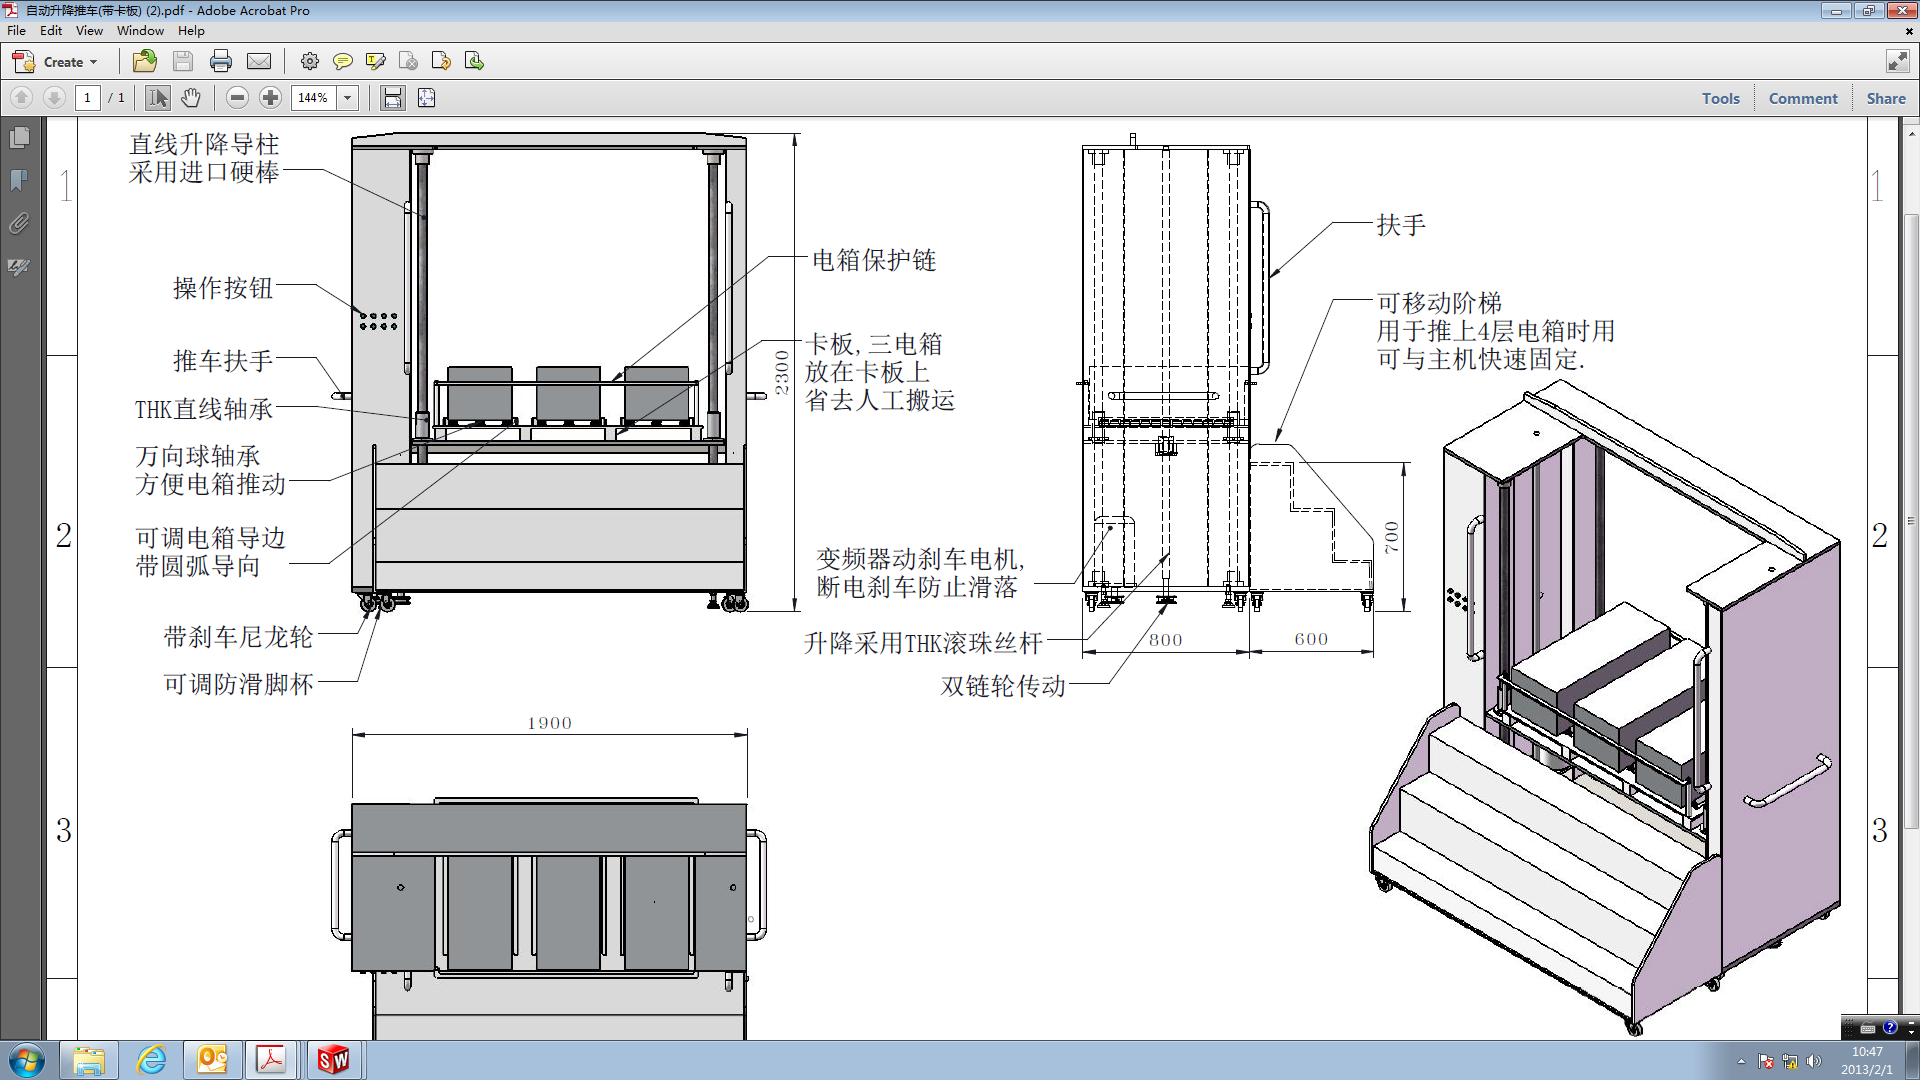Send the PDF by email icon
The image size is (1920, 1080).
point(259,62)
